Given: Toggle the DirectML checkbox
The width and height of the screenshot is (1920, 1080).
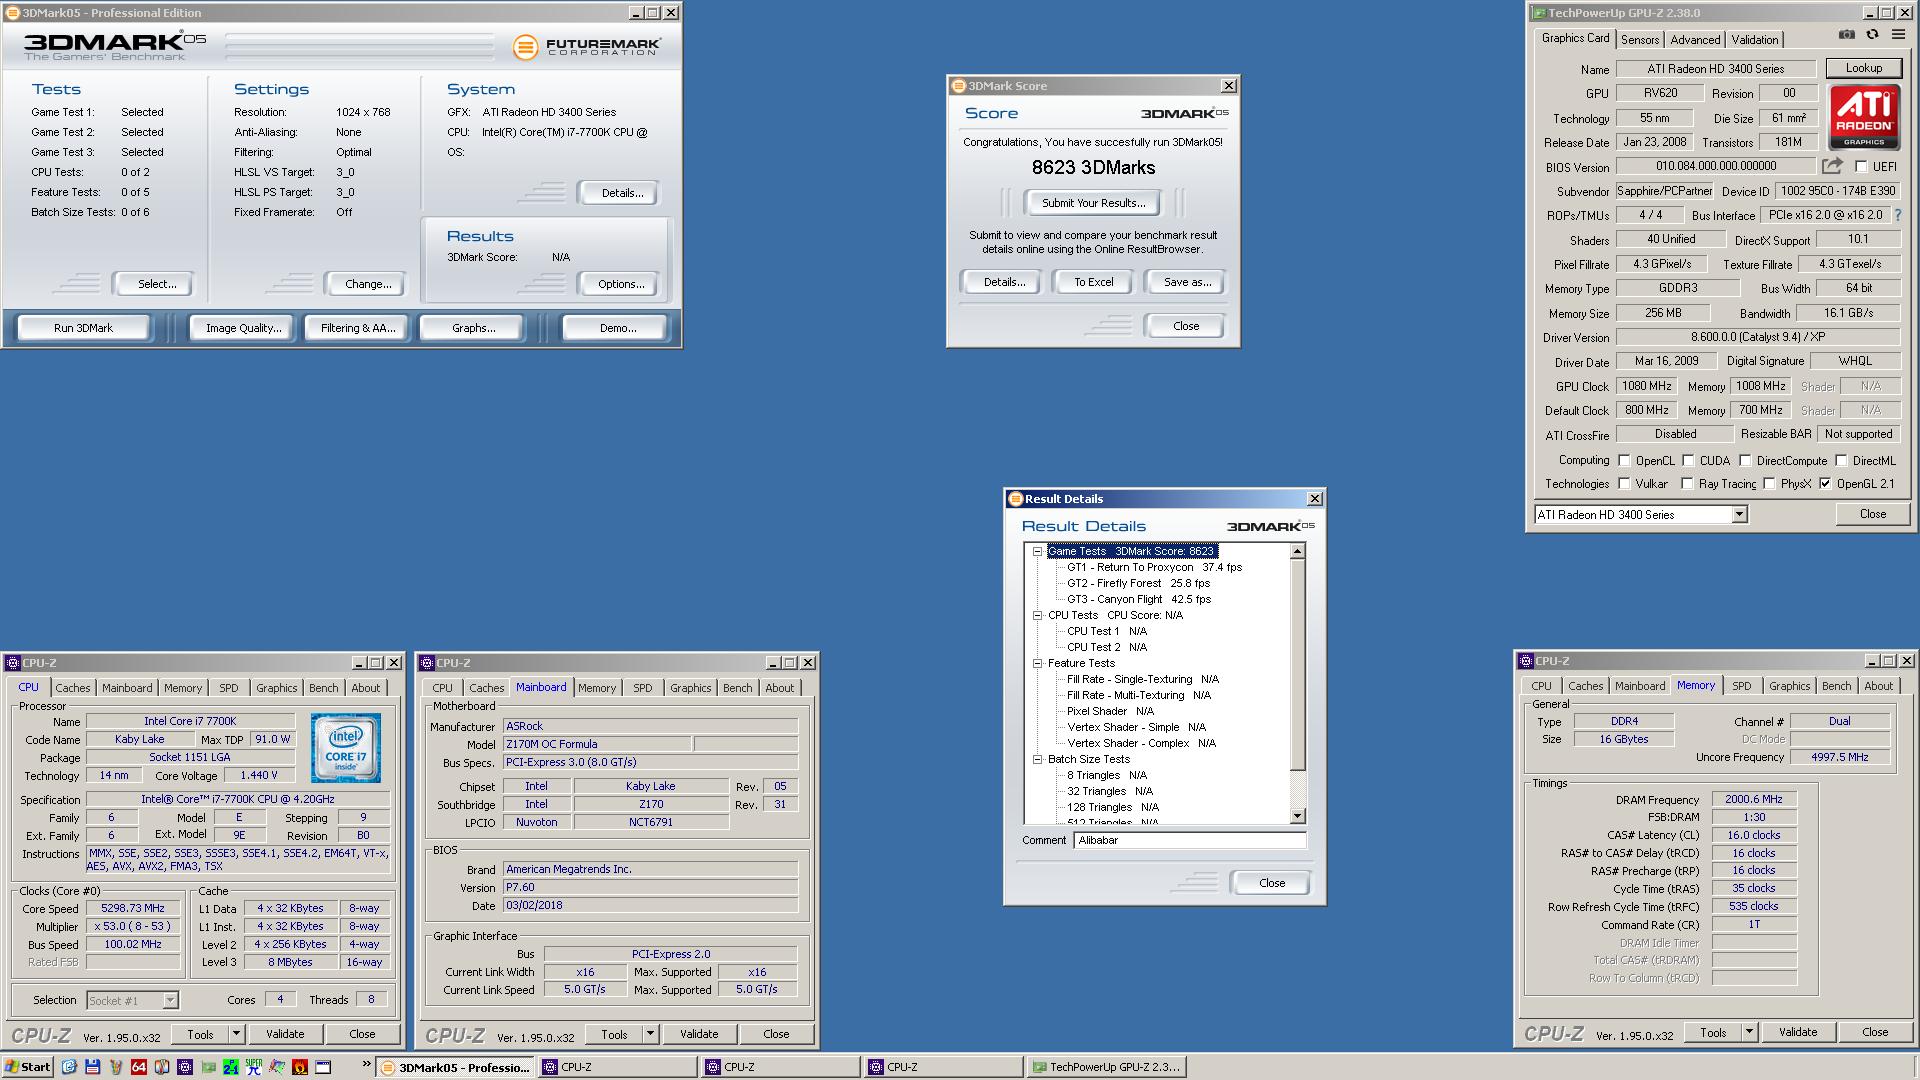Looking at the screenshot, I should pos(1841,461).
